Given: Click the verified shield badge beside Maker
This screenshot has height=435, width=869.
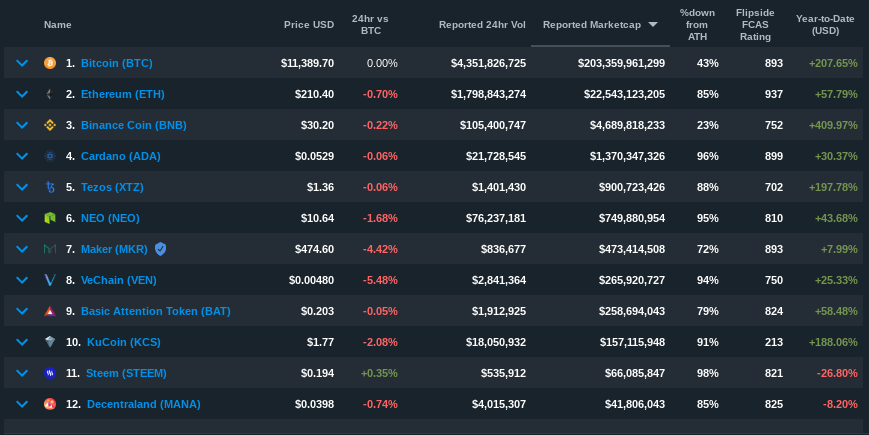Looking at the screenshot, I should (160, 249).
